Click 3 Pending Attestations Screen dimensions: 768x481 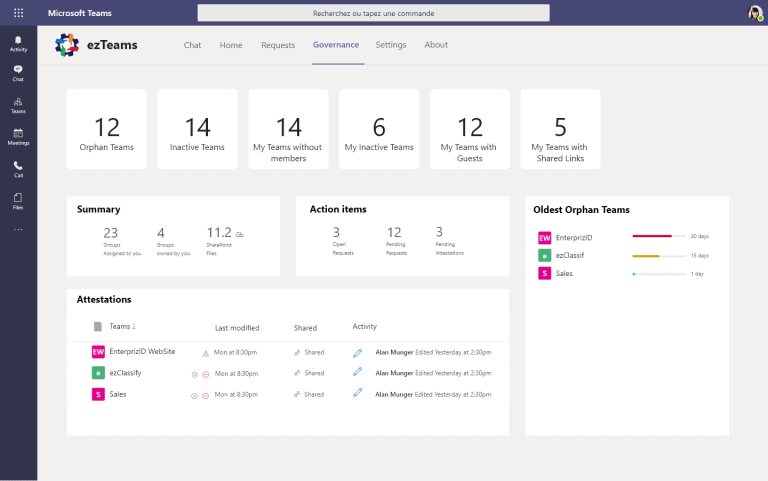449,240
